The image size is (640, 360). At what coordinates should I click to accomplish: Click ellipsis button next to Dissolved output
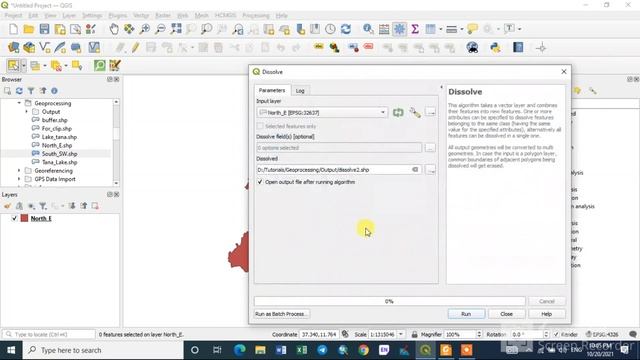430,169
